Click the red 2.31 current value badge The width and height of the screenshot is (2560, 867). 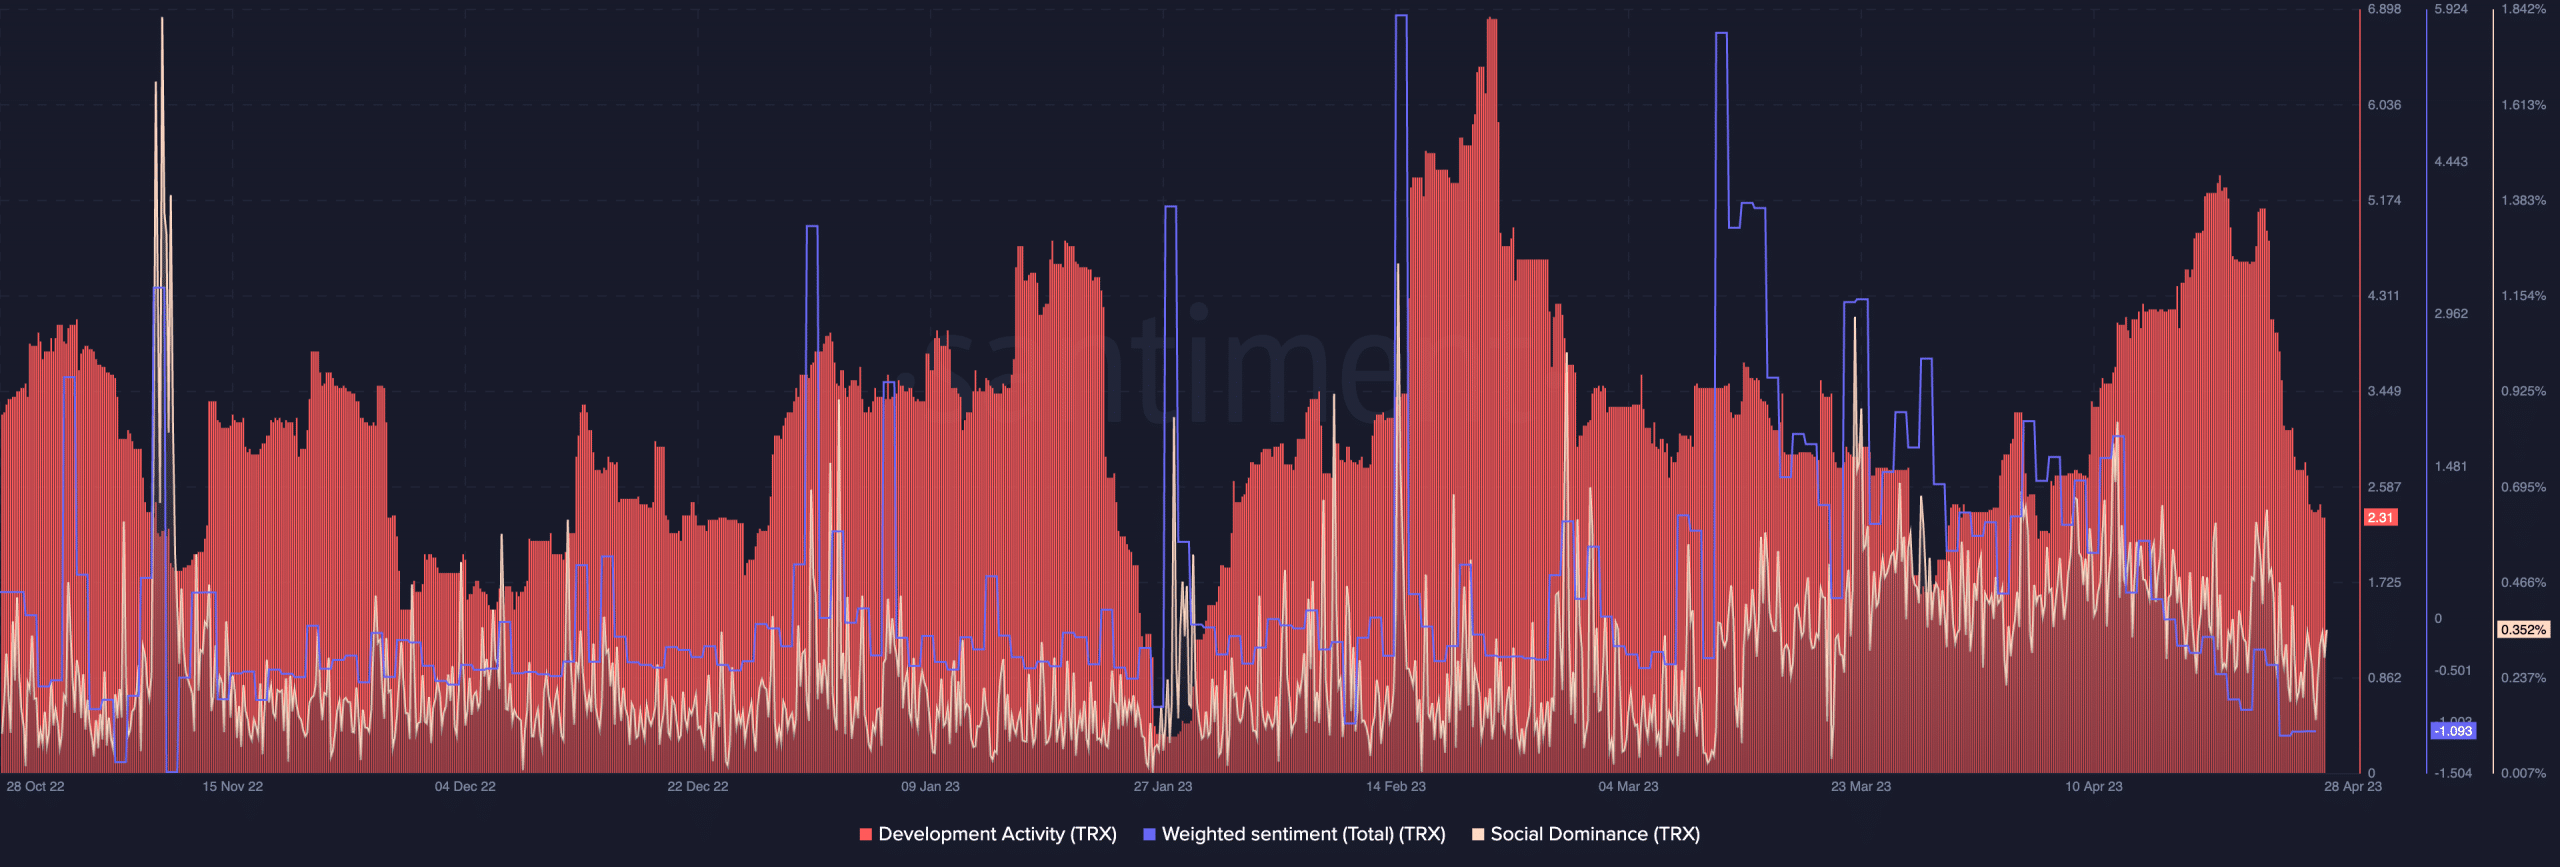point(2381,517)
